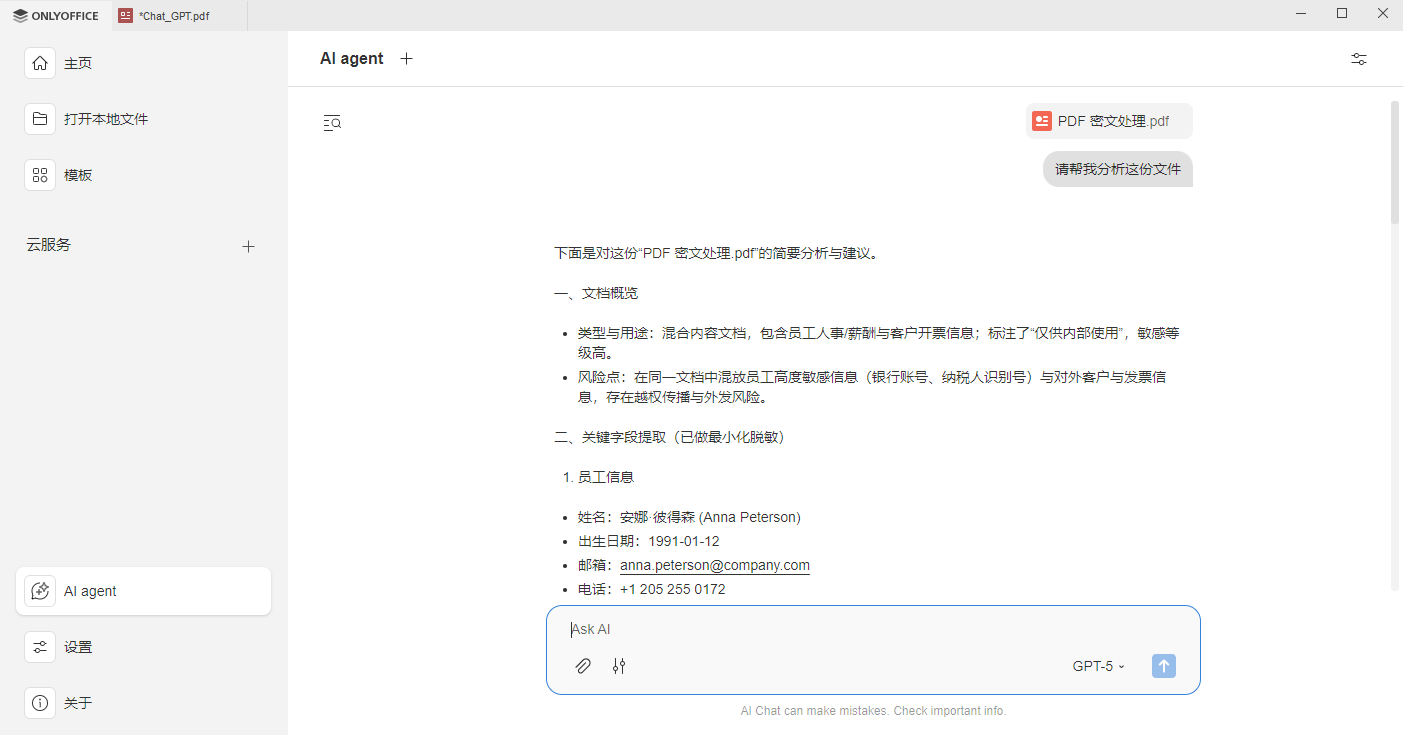1403x735 pixels.
Task: Click the ONLYOFFICE logo icon
Action: point(22,15)
